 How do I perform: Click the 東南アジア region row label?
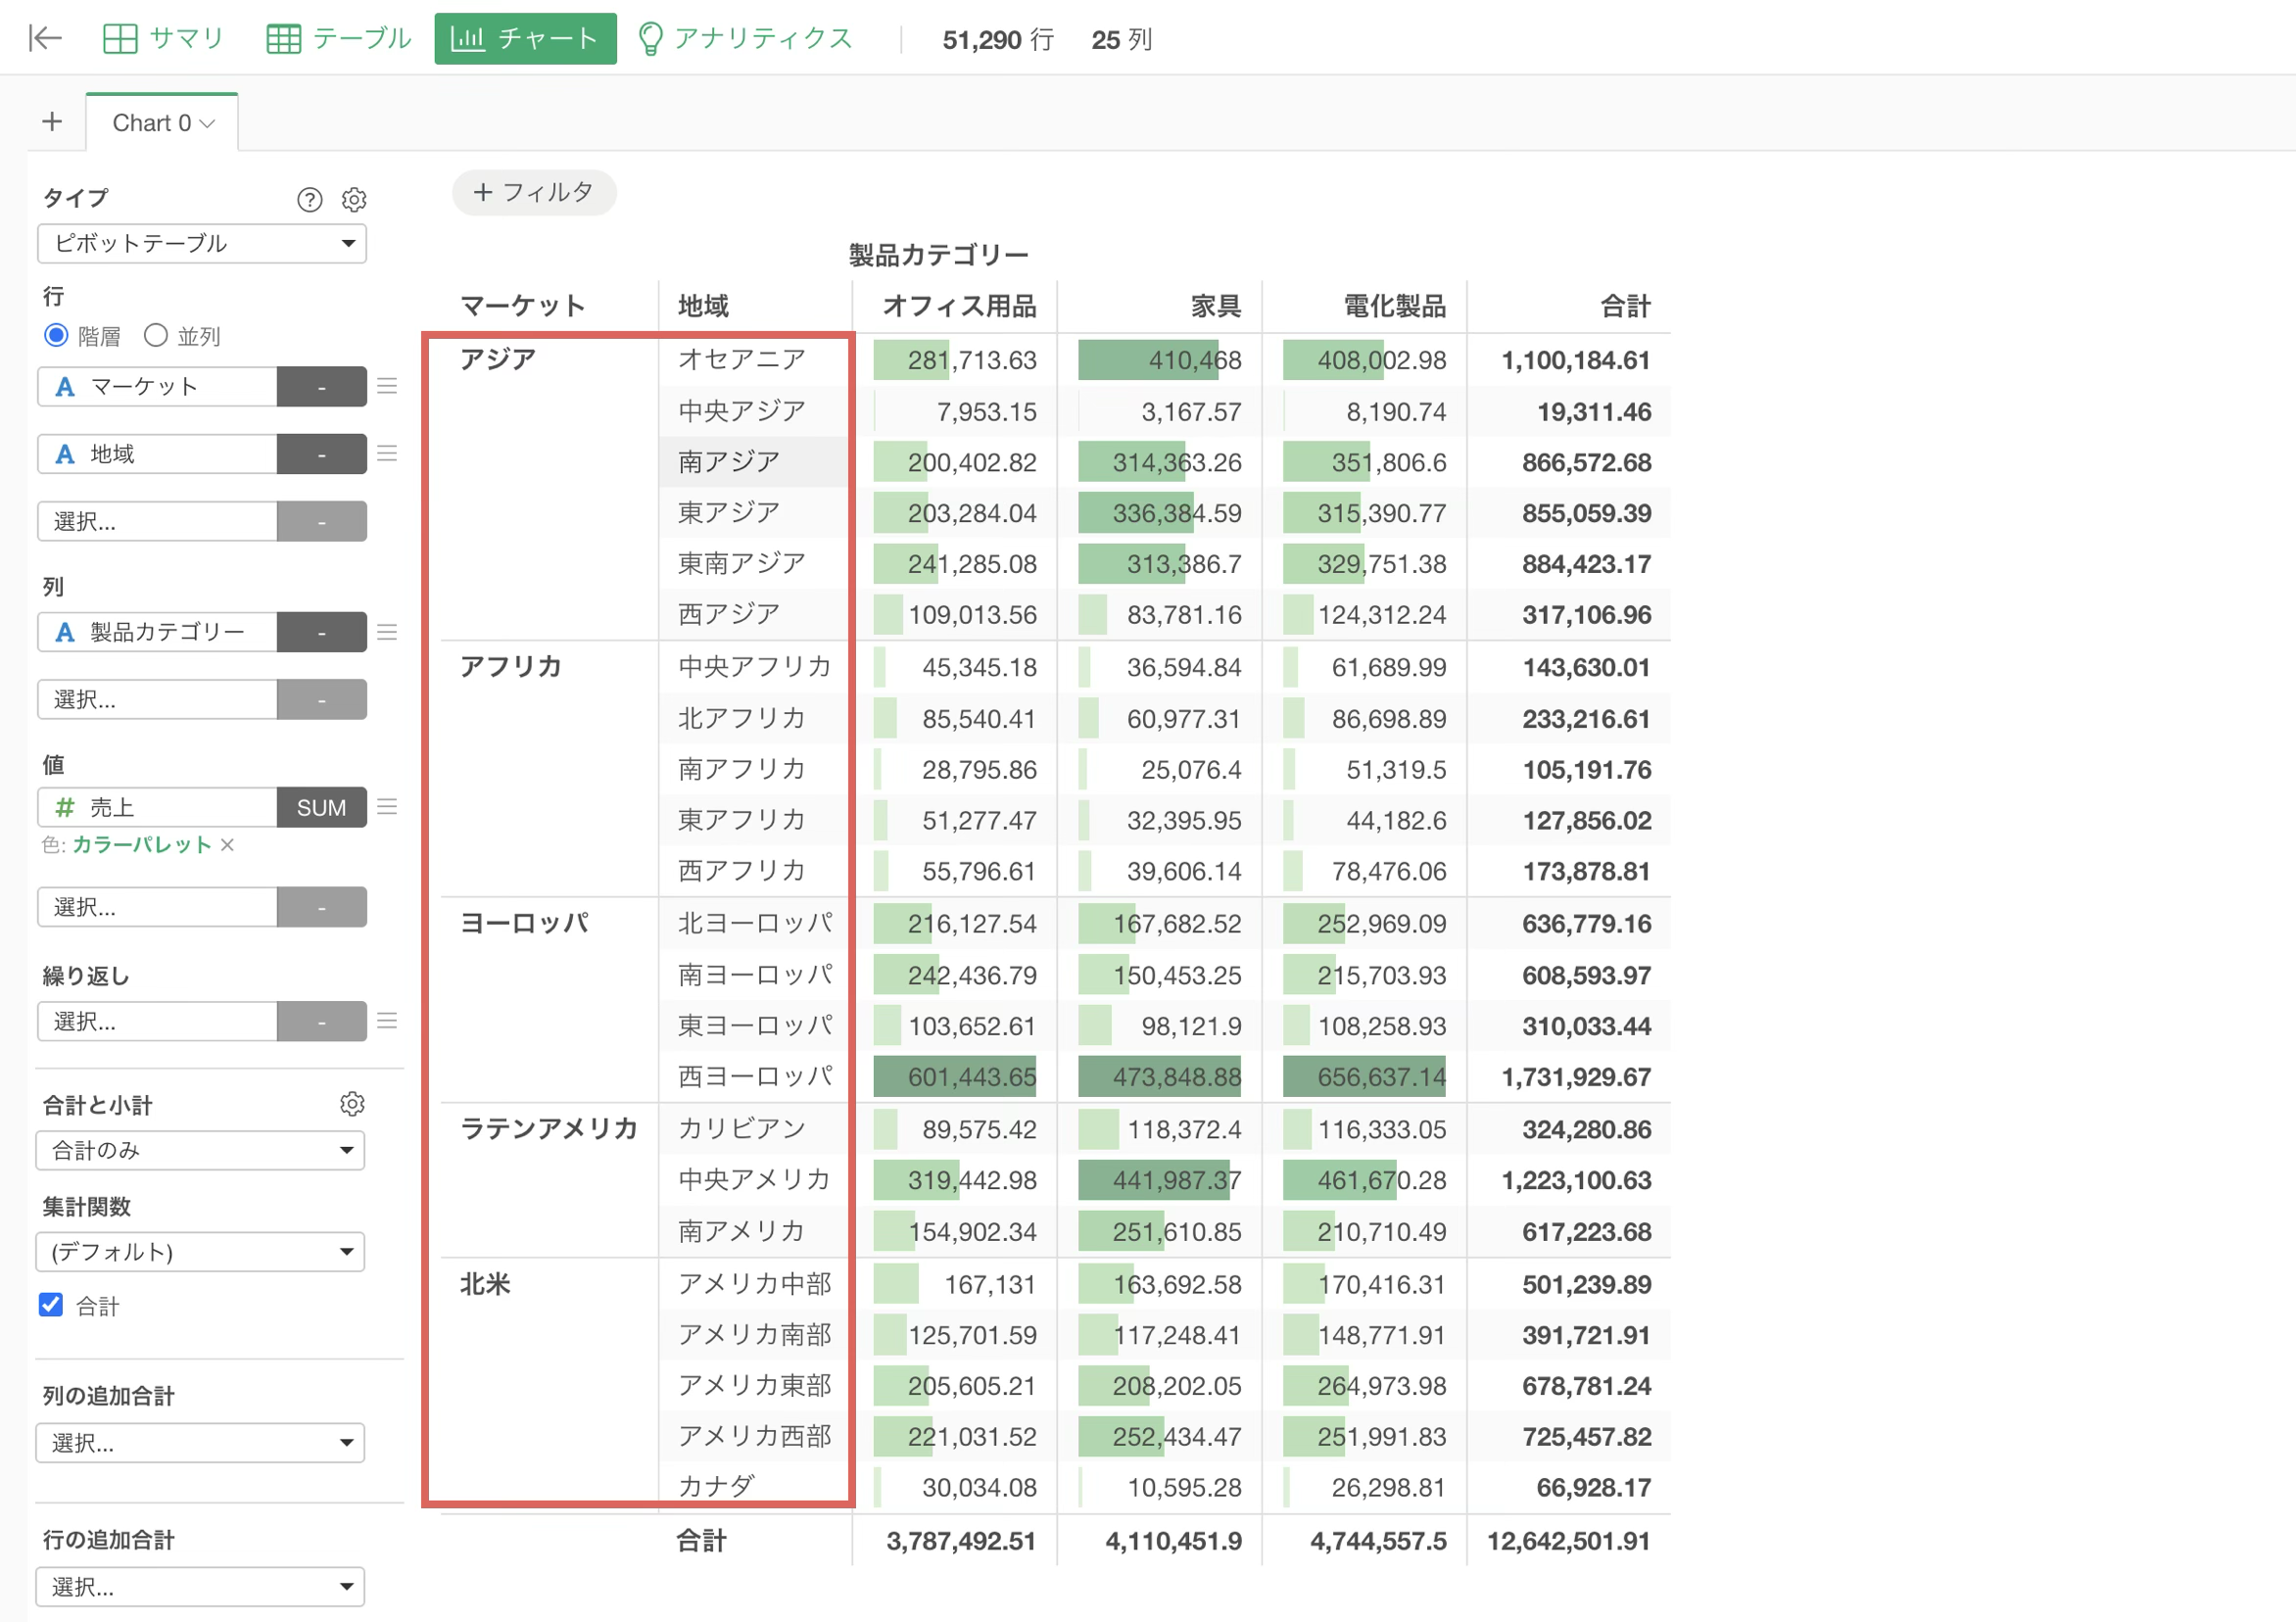[x=742, y=563]
